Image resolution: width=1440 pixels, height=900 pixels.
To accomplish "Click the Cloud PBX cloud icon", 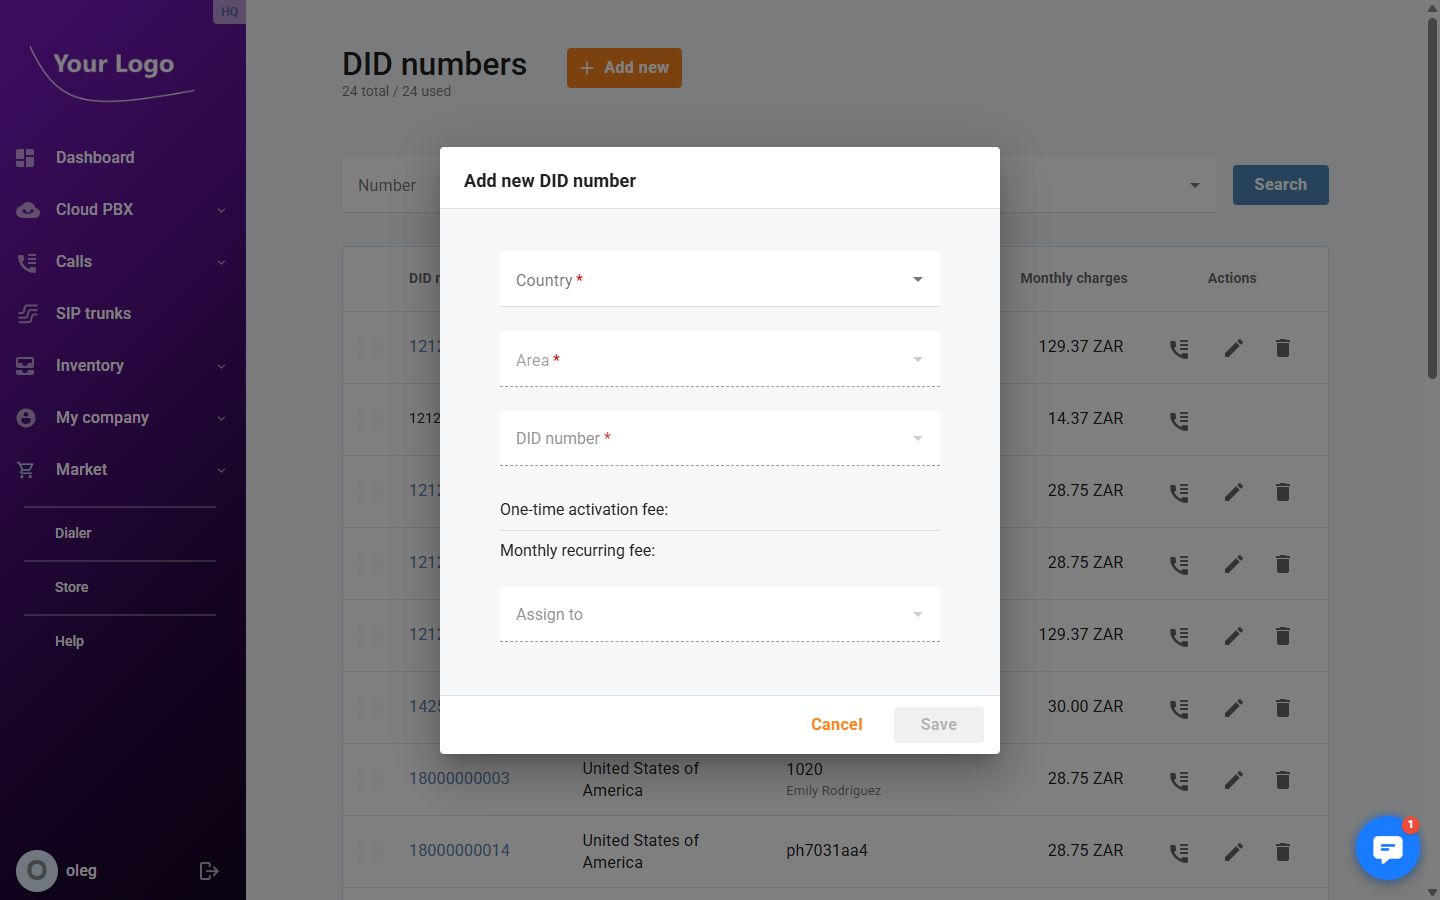I will [x=26, y=209].
